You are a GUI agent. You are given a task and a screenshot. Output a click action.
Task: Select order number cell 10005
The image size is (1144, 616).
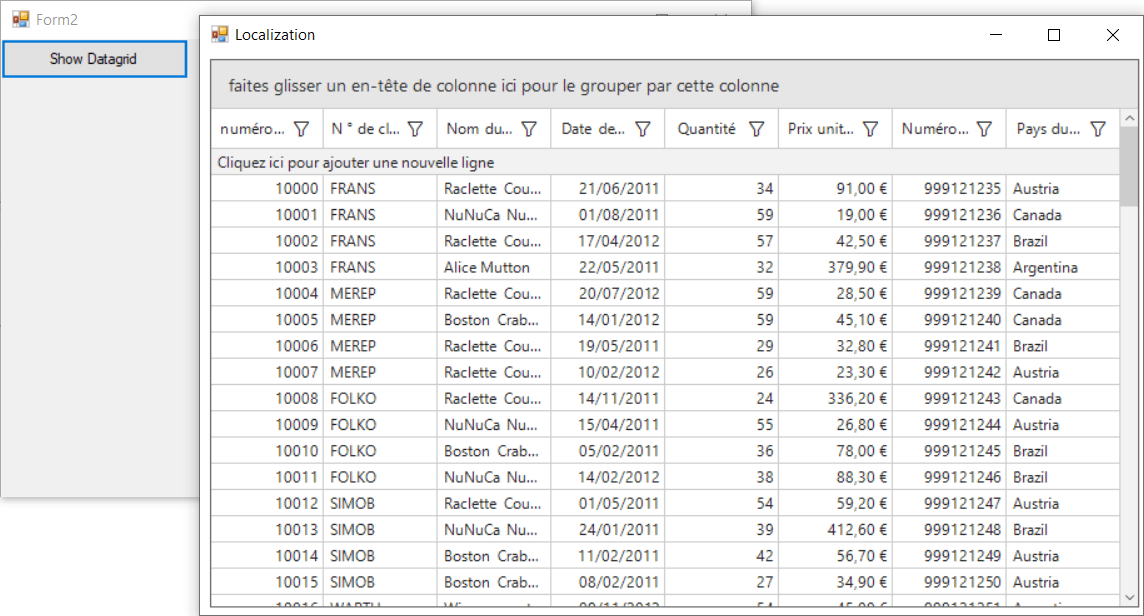(x=268, y=320)
